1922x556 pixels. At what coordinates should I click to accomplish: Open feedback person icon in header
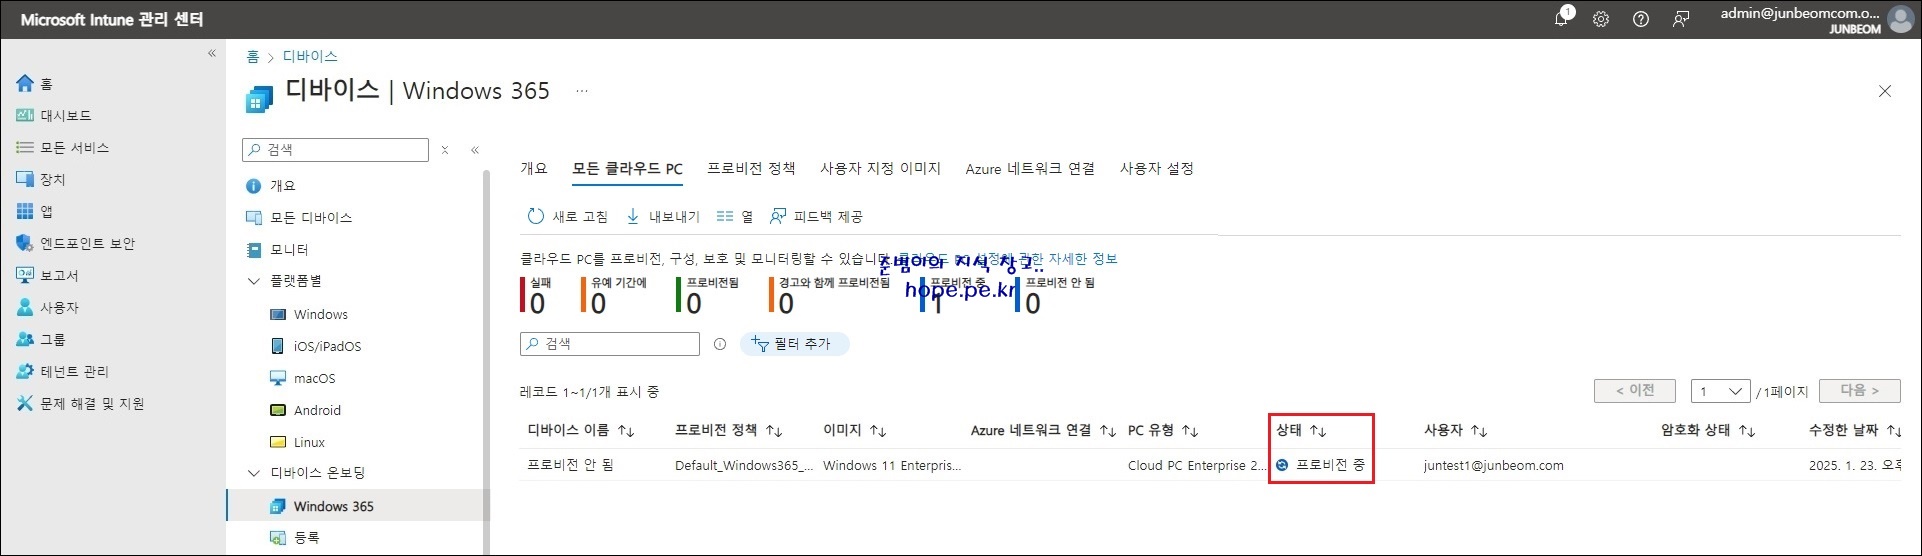[1681, 19]
